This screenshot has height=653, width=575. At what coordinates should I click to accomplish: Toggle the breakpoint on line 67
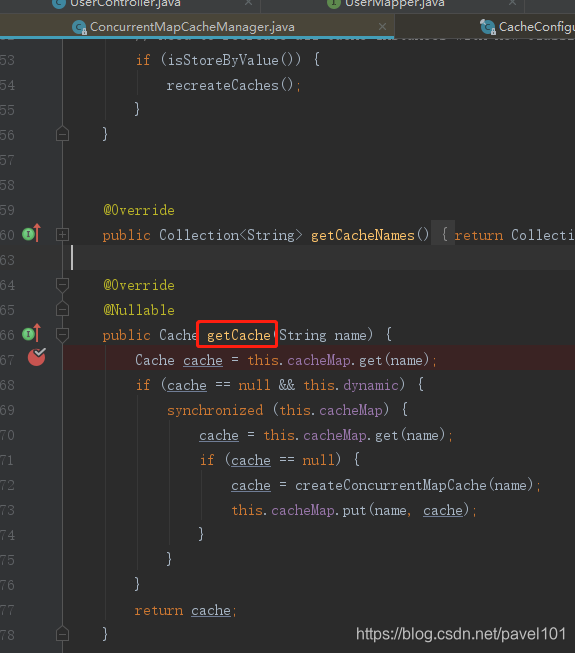[37, 357]
